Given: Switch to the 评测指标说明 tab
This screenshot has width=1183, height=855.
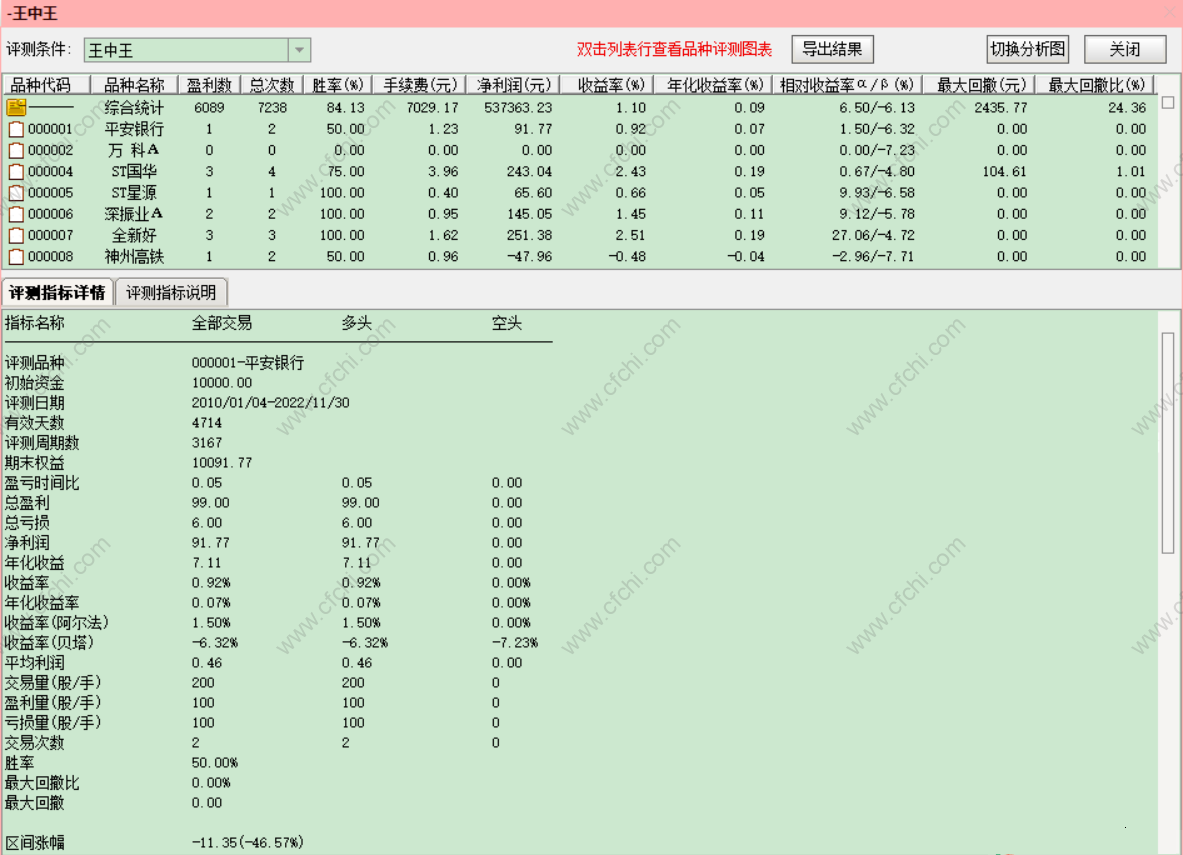Looking at the screenshot, I should coord(171,293).
